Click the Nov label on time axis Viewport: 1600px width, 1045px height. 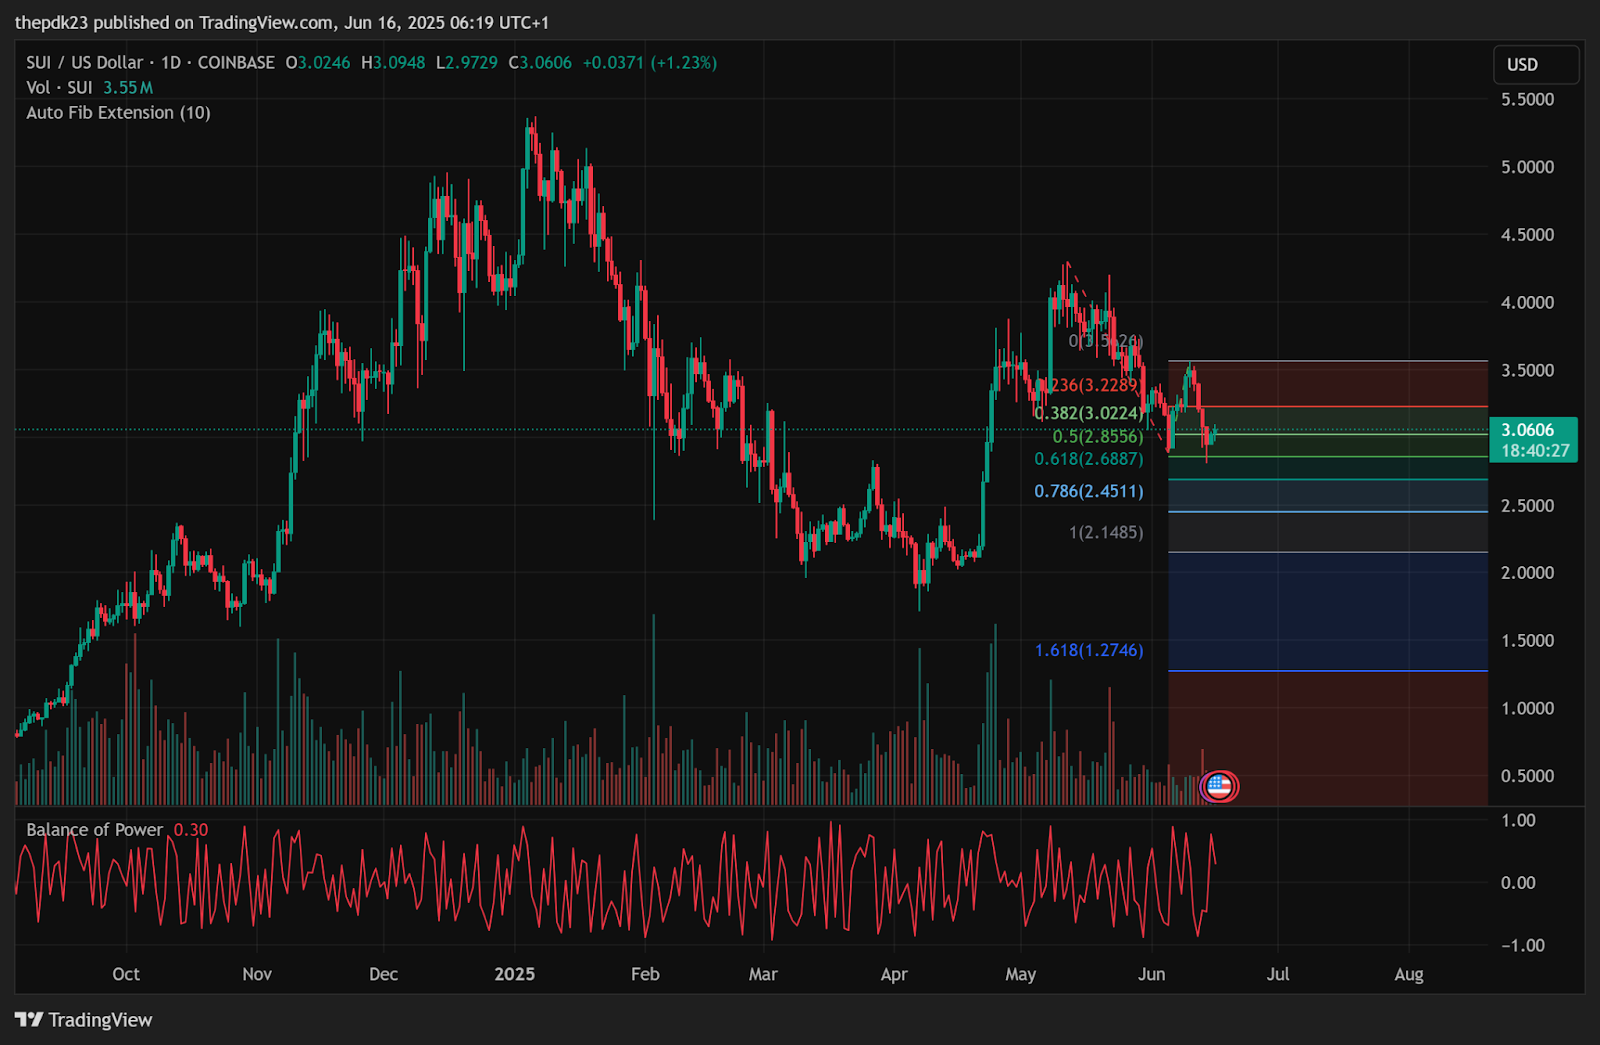(x=257, y=974)
